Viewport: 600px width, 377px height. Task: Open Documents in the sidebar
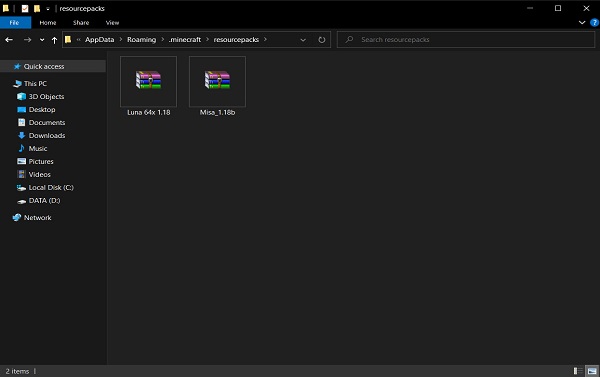[47, 122]
